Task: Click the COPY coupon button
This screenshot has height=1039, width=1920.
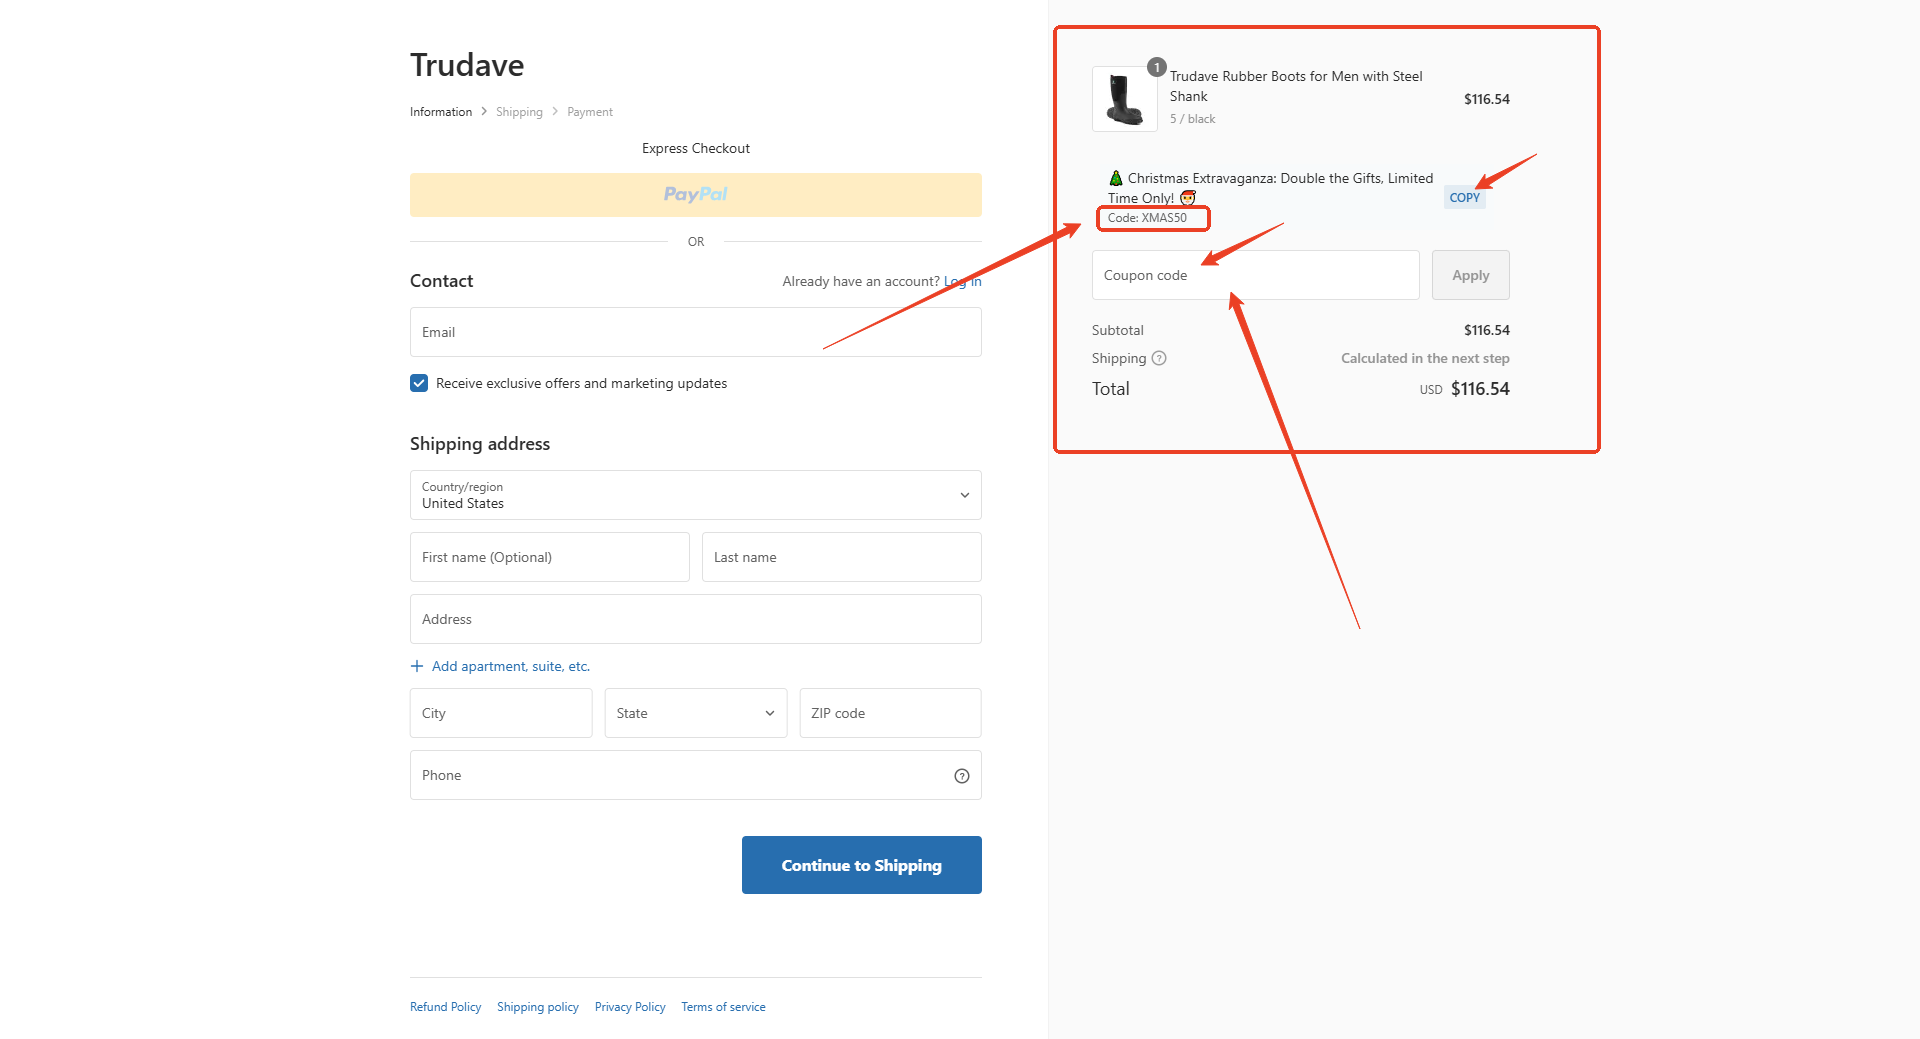Action: [x=1465, y=198]
